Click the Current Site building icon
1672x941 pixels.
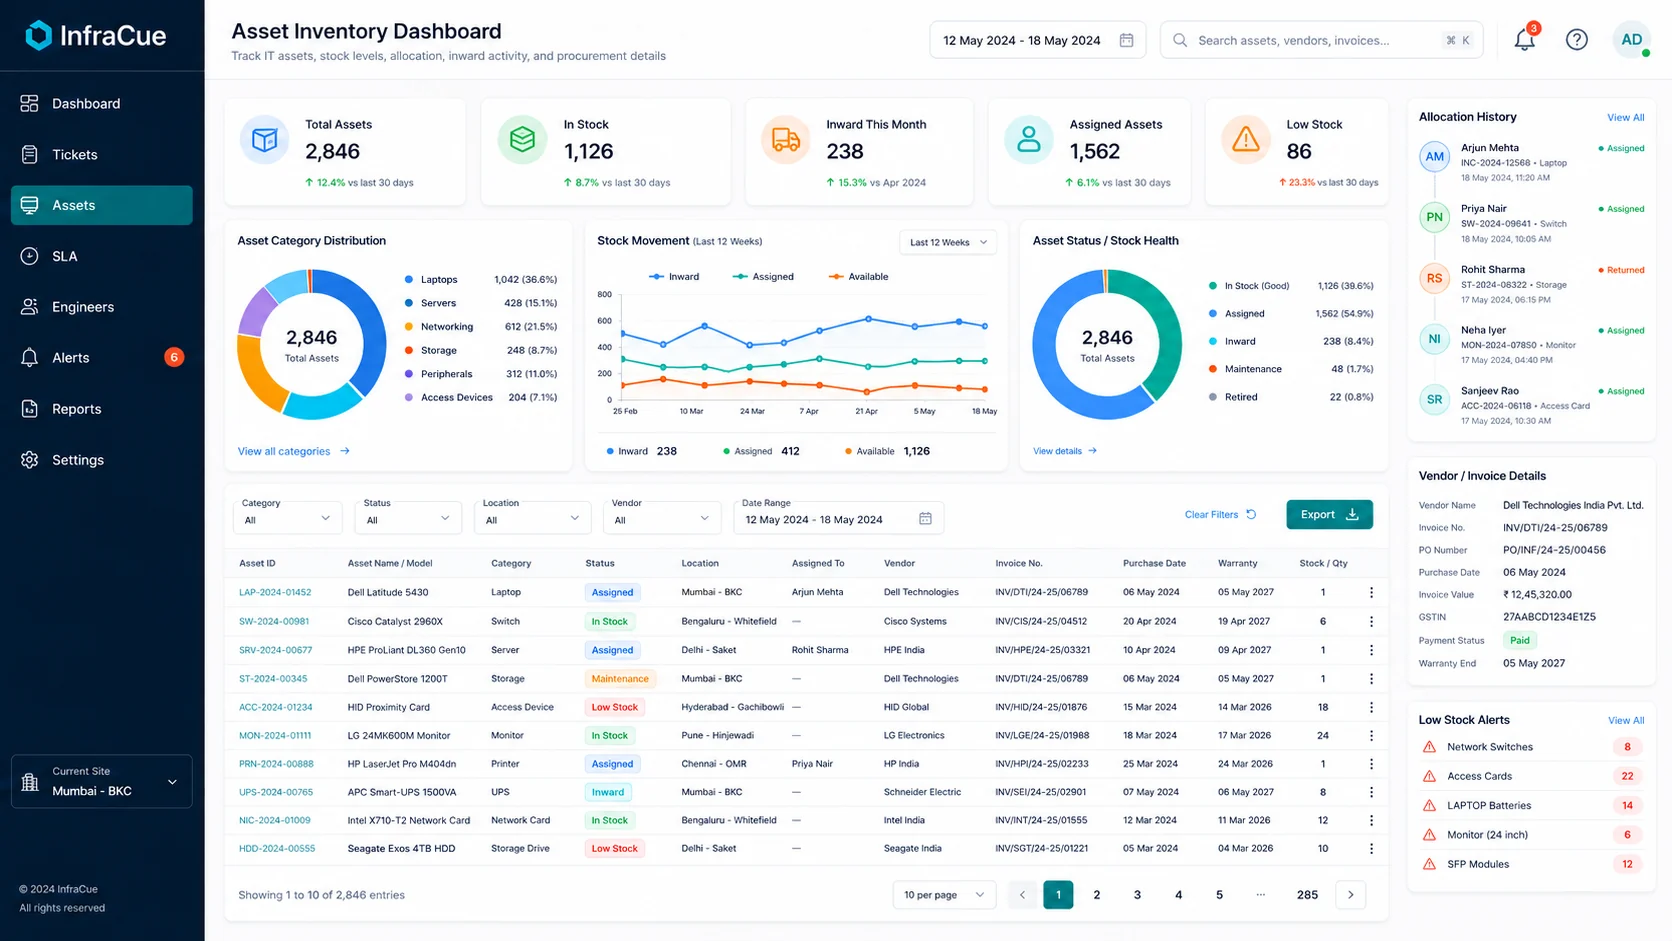point(30,781)
